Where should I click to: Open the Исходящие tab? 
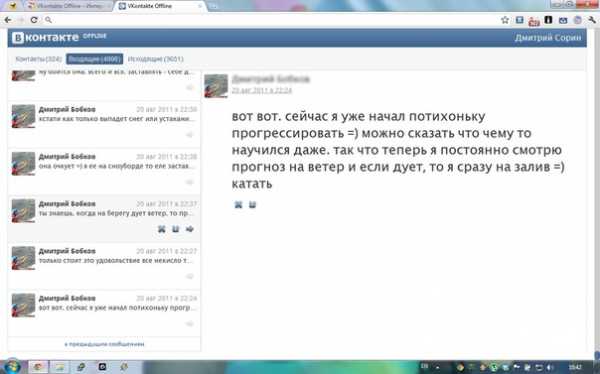point(155,59)
